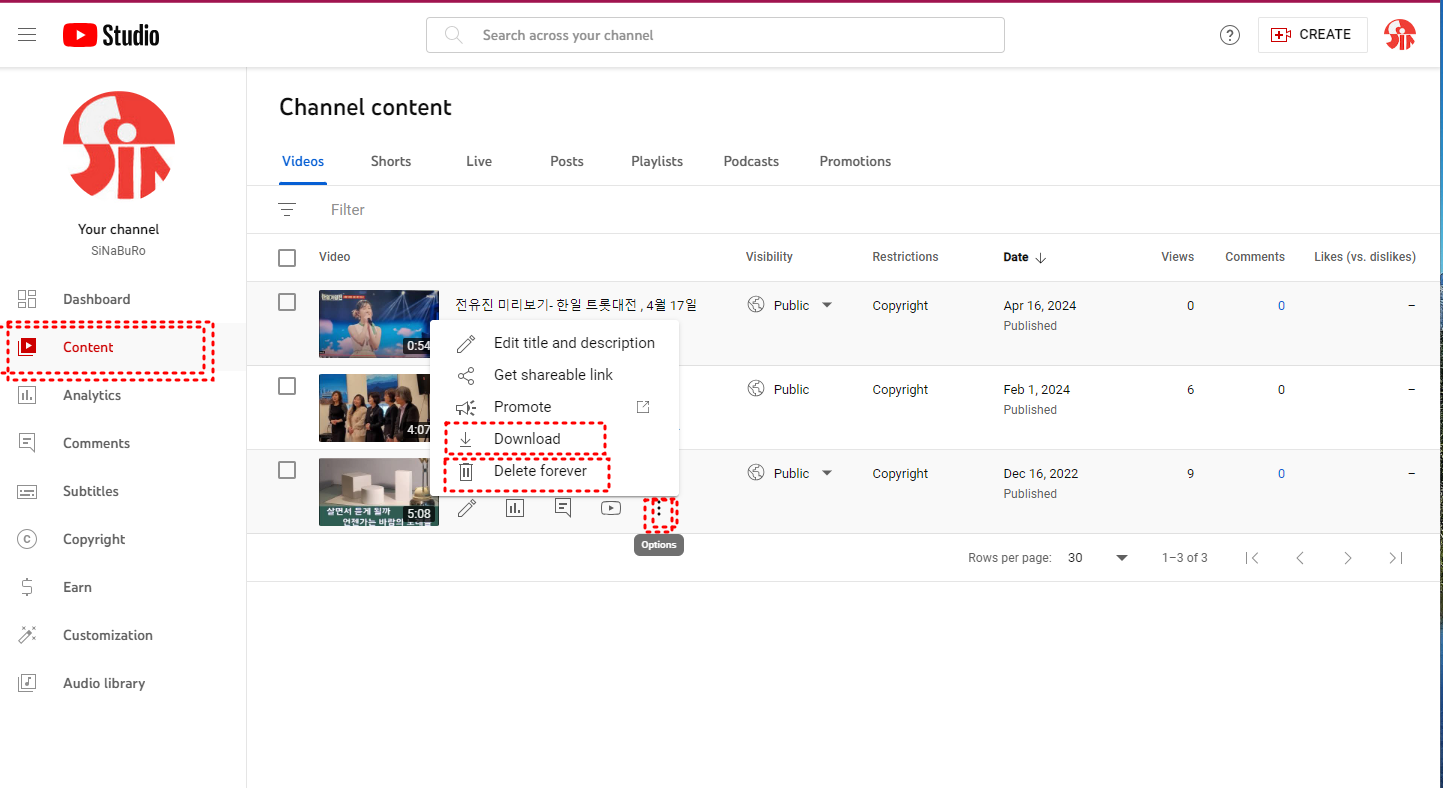This screenshot has width=1443, height=788.
Task: Expand visibility dropdown for Apr 16, 2024 video
Action: coord(827,306)
